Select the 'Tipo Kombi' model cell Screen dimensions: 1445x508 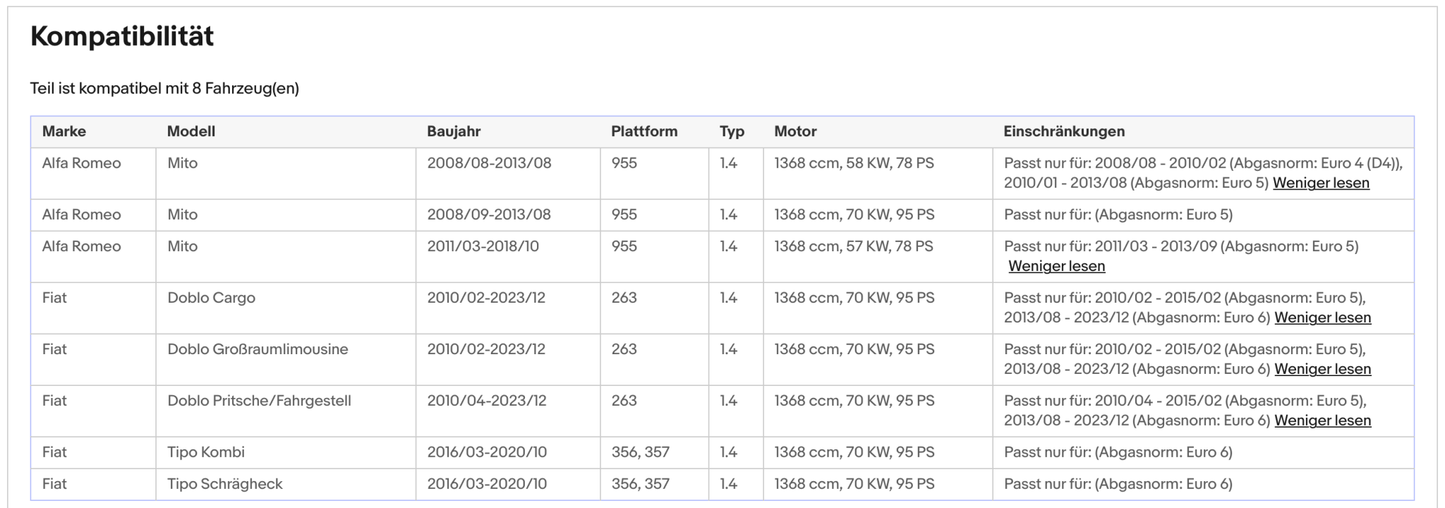click(206, 452)
